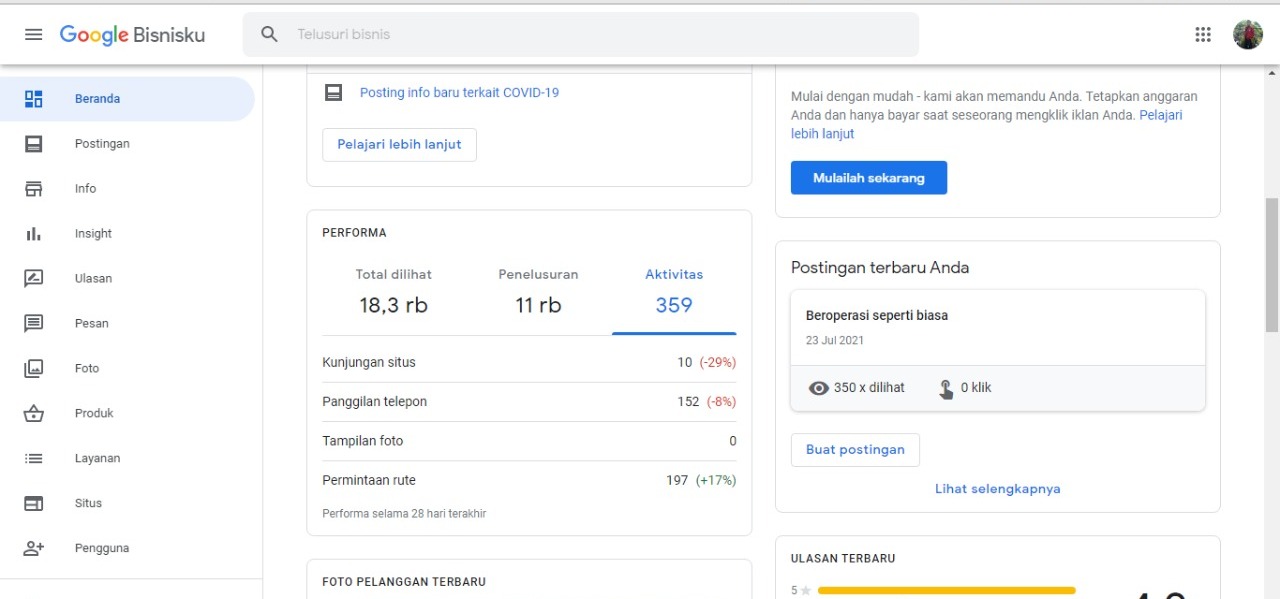Open the hamburger main menu

33,34
